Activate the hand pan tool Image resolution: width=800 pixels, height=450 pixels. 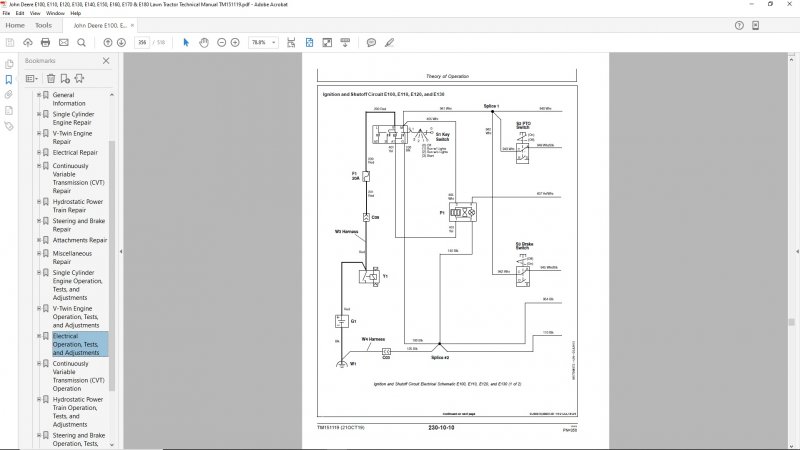click(x=204, y=43)
